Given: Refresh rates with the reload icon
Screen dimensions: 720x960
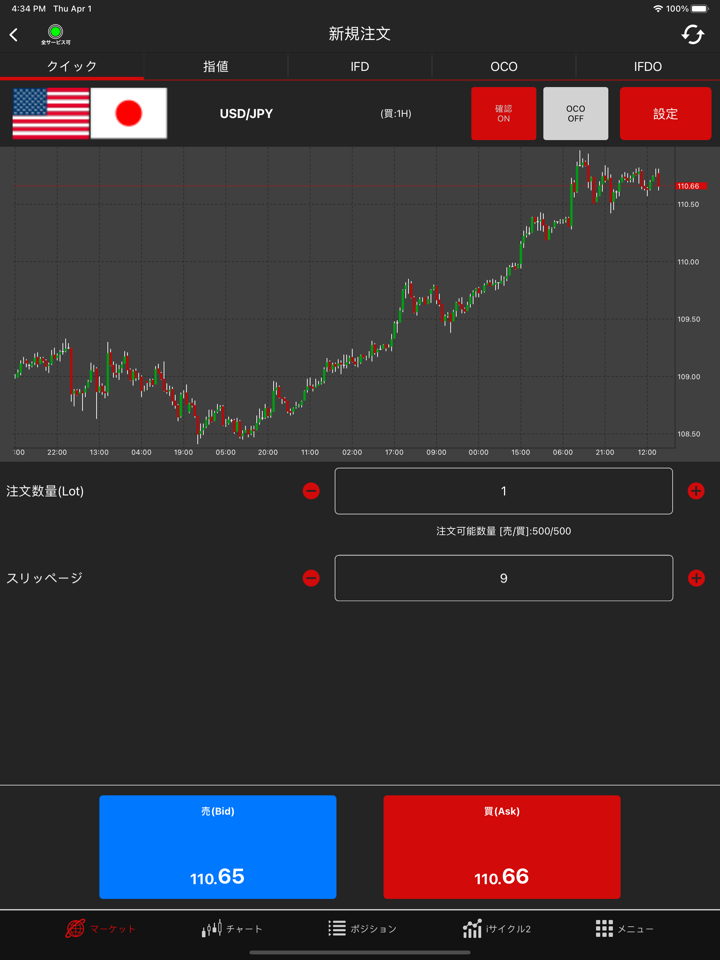Looking at the screenshot, I should 692,35.
